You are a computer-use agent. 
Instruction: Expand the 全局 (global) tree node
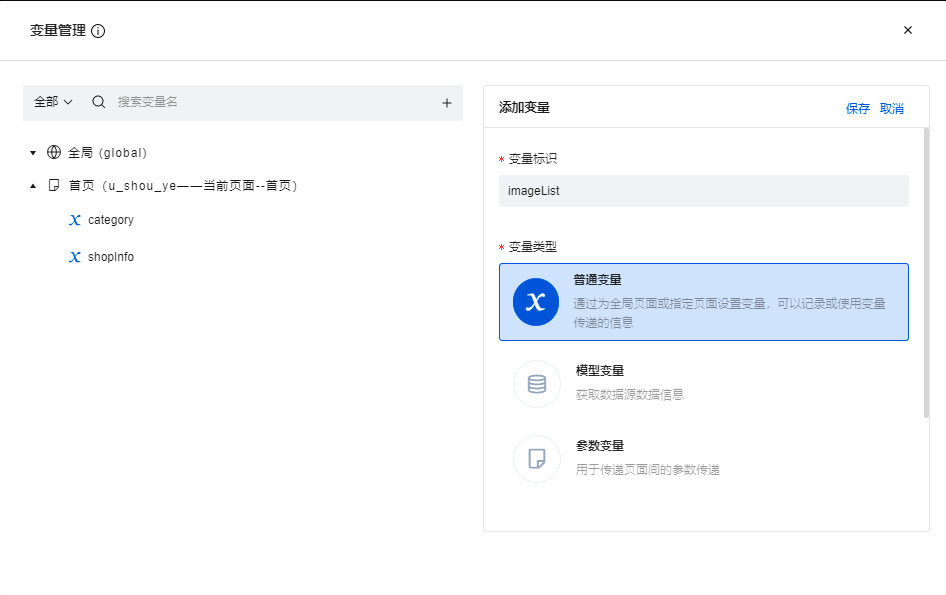coord(33,153)
